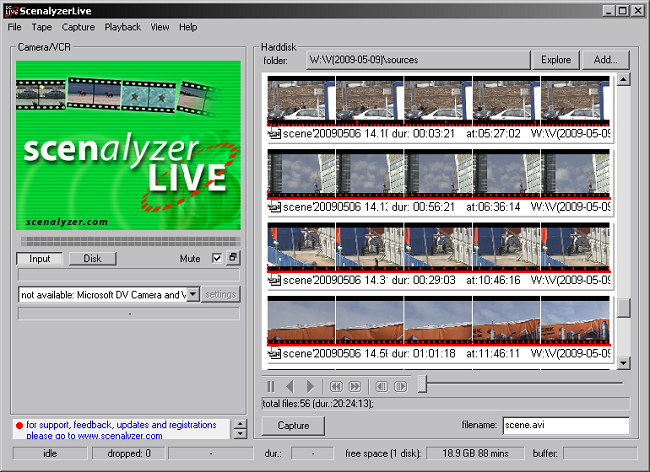Jump to previous scene rewind icon
The image size is (650, 472).
point(336,387)
